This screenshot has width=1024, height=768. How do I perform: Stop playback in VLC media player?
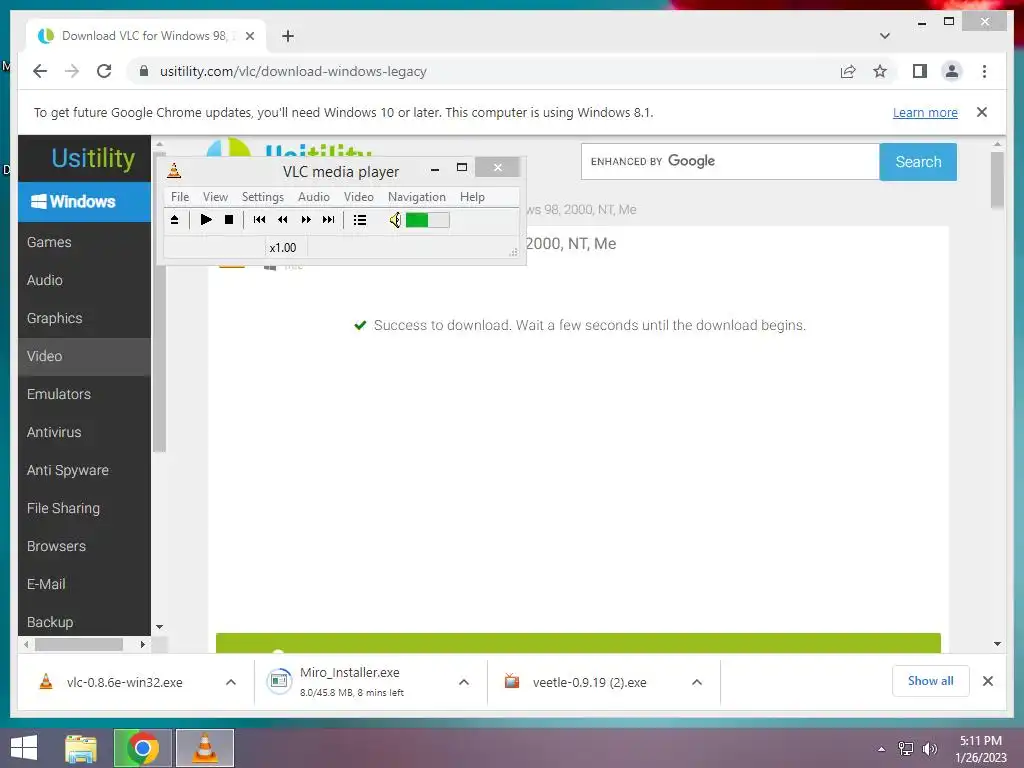pos(229,220)
